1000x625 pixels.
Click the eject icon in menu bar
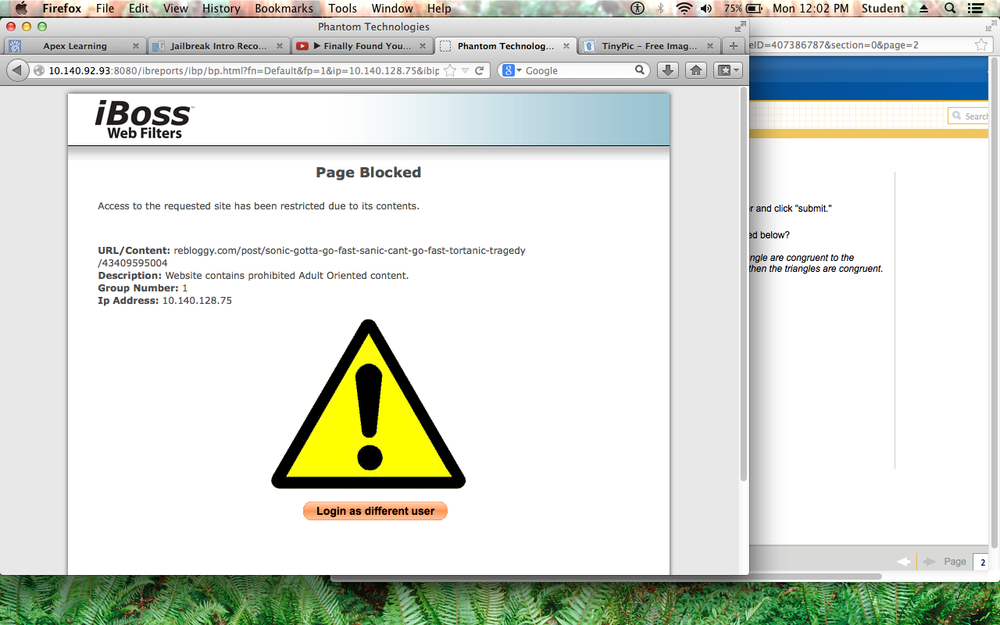click(924, 8)
